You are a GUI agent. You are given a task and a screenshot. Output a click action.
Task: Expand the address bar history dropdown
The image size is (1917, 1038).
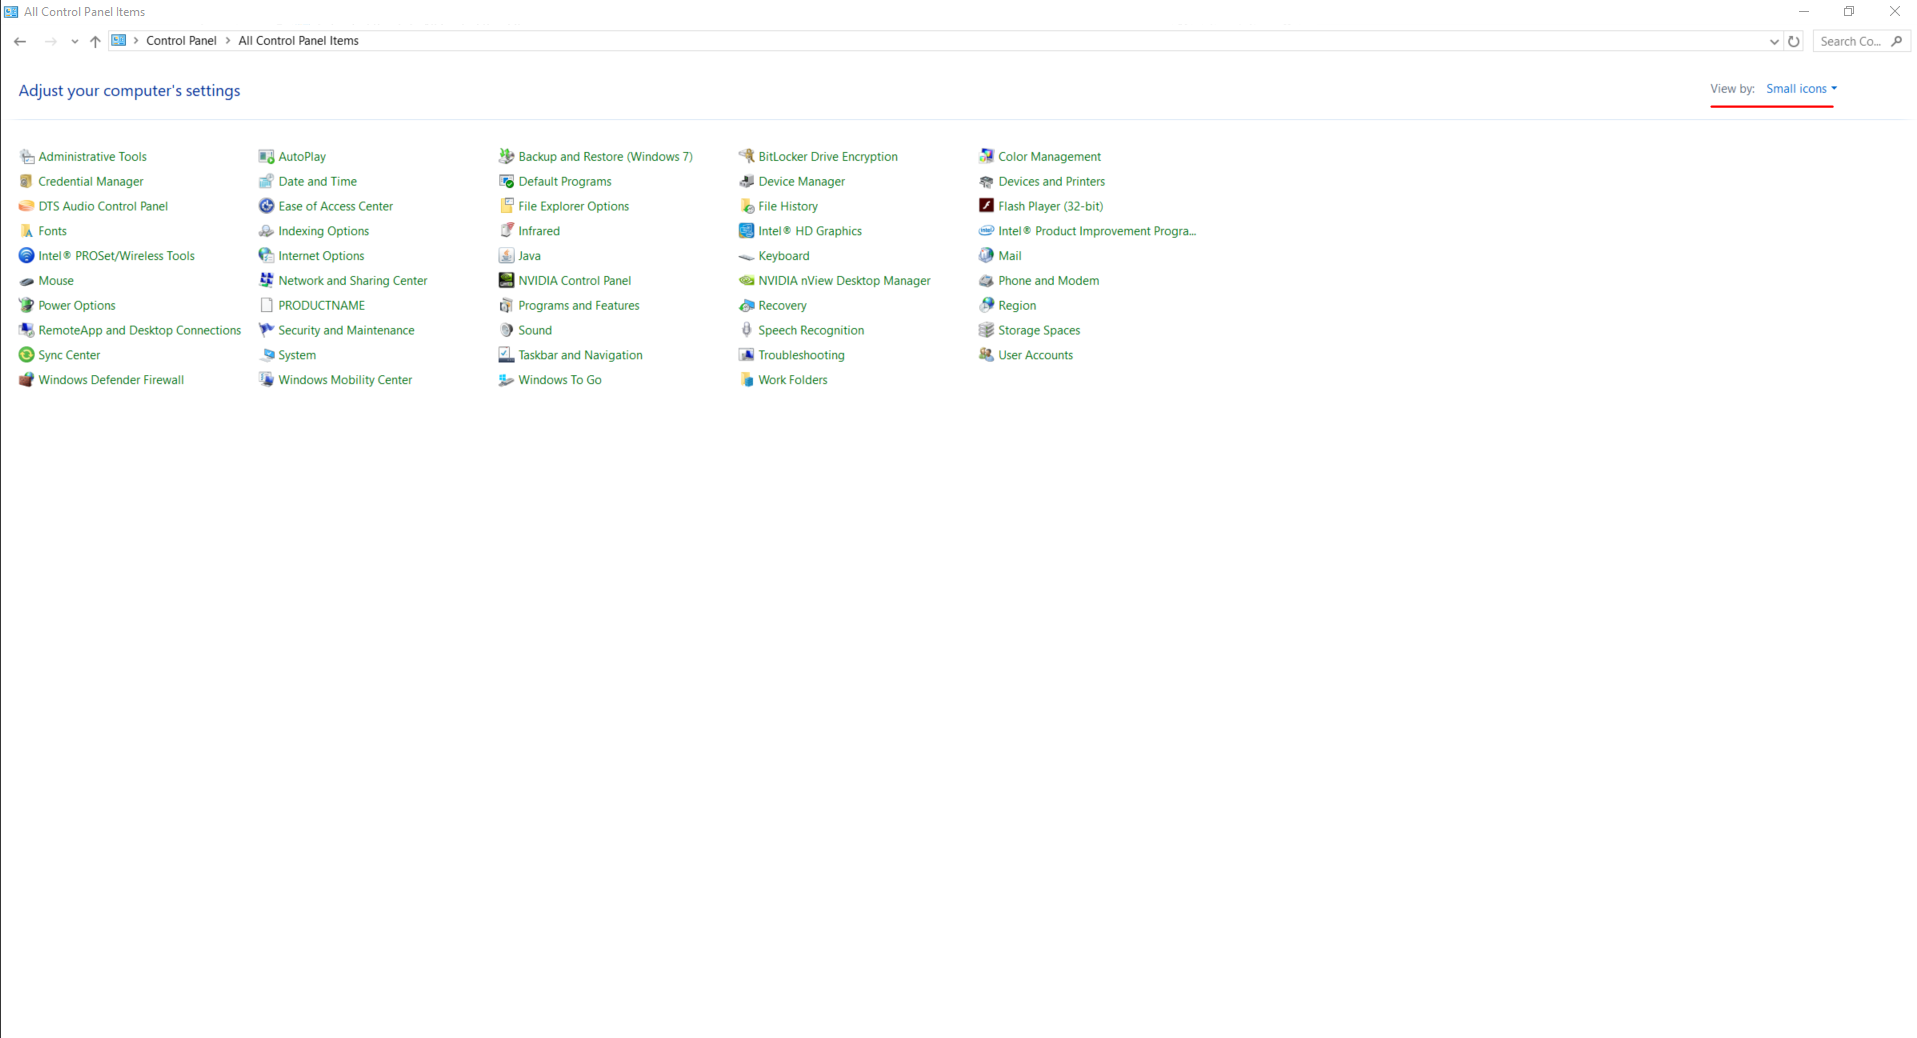coord(1774,42)
